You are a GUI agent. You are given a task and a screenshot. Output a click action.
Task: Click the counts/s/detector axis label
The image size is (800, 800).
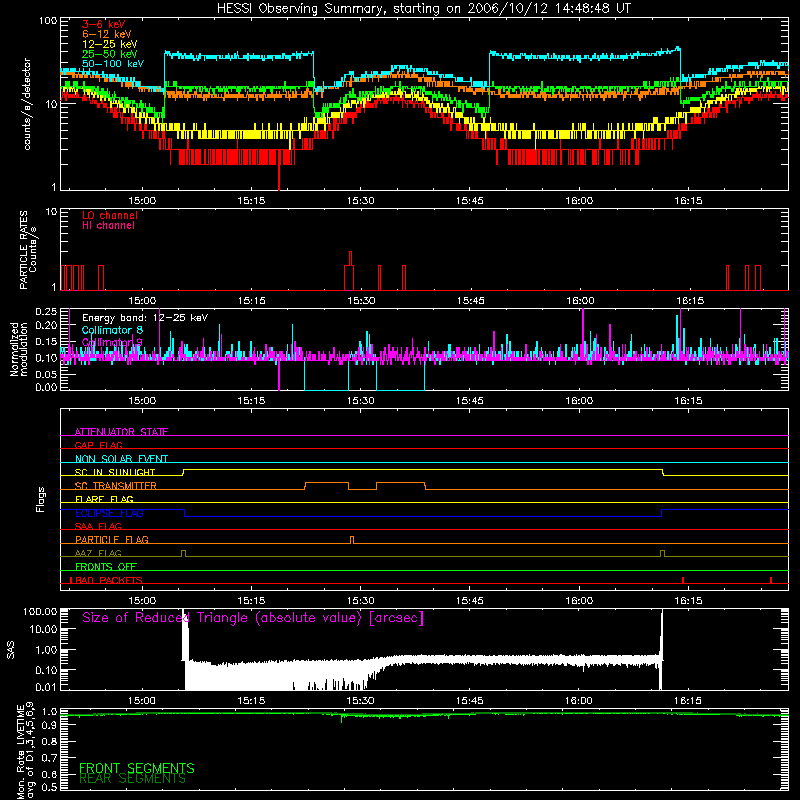pyautogui.click(x=27, y=104)
